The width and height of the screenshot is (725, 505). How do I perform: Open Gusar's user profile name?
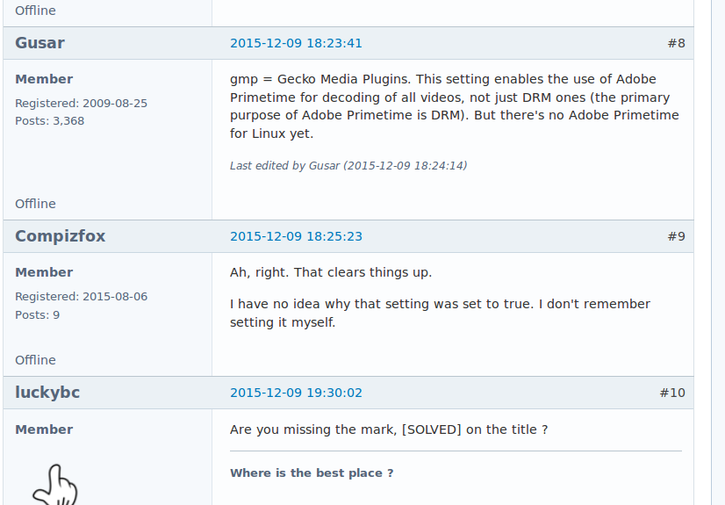click(40, 43)
